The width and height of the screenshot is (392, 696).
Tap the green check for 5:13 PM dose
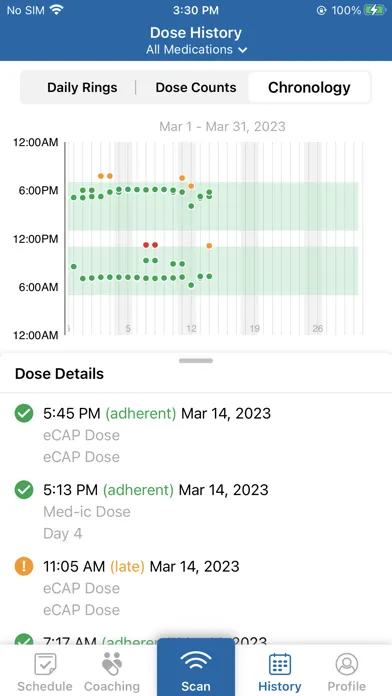(x=24, y=490)
